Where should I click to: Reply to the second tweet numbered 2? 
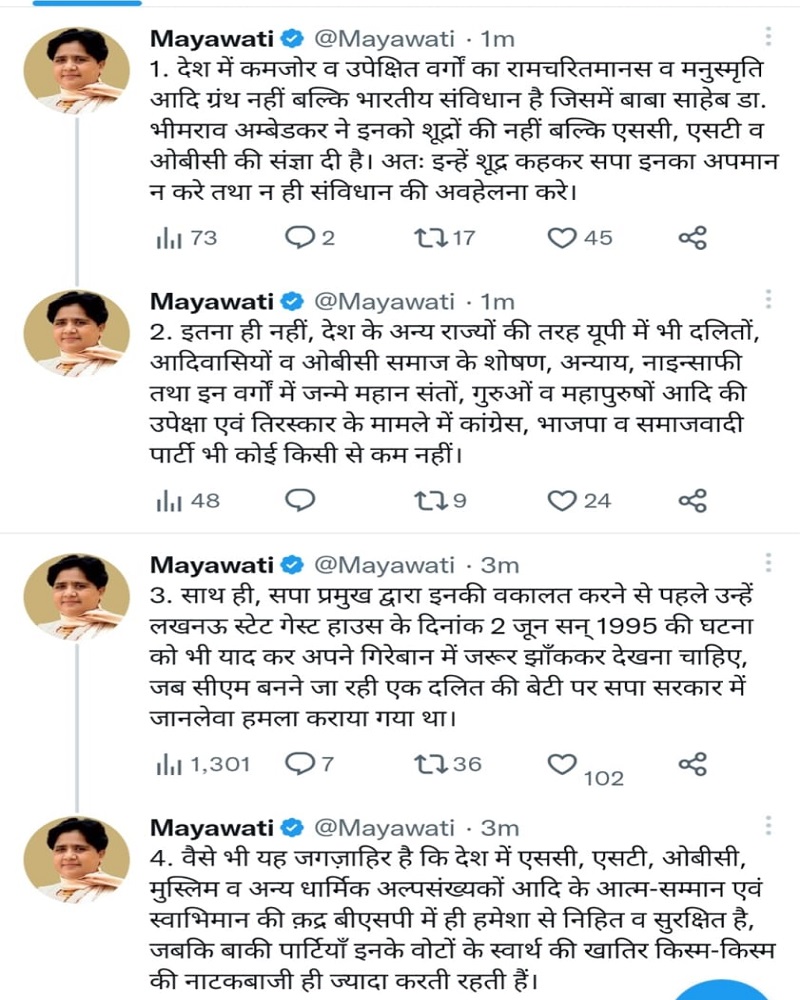click(300, 500)
